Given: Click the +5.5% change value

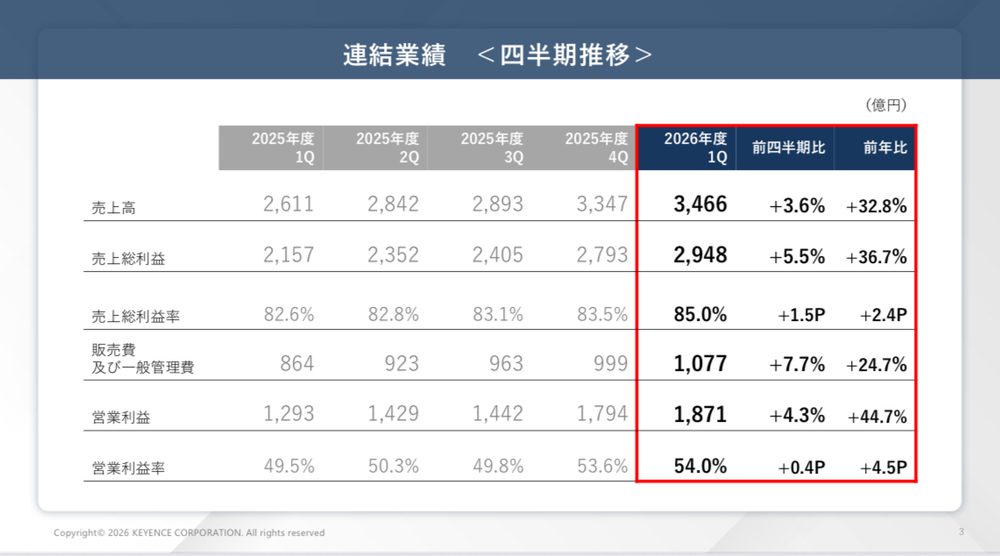Looking at the screenshot, I should [797, 257].
